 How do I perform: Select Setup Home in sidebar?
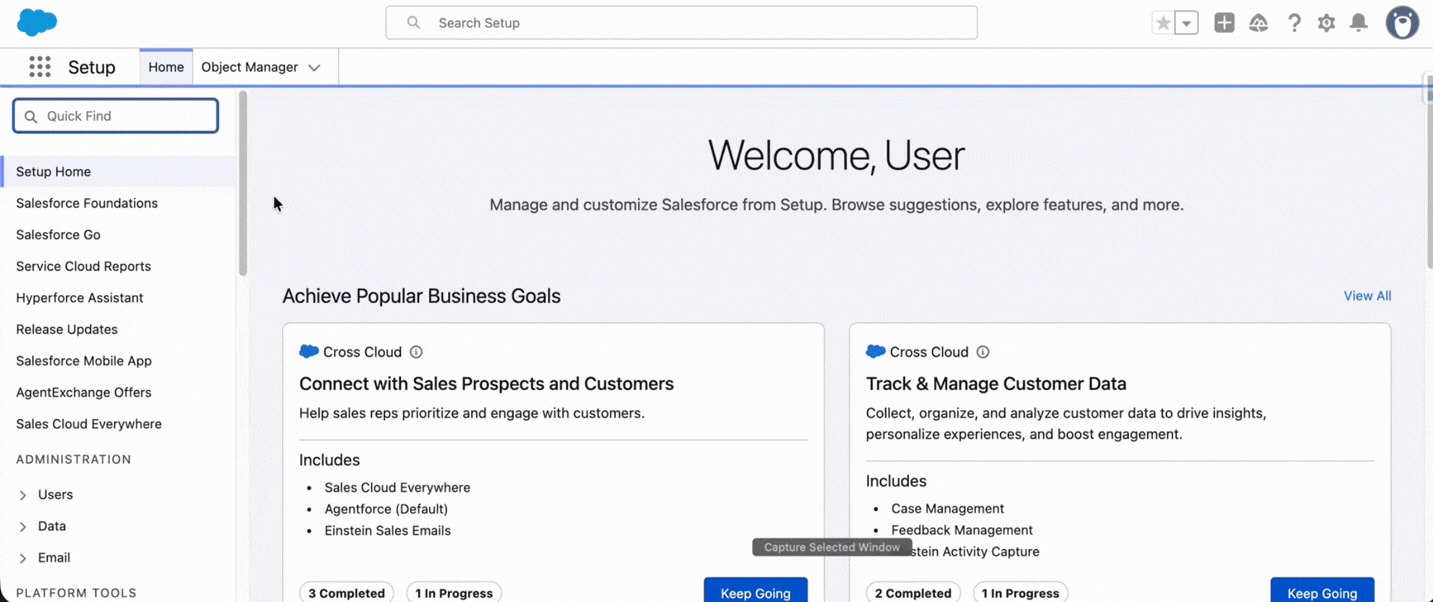click(119, 172)
